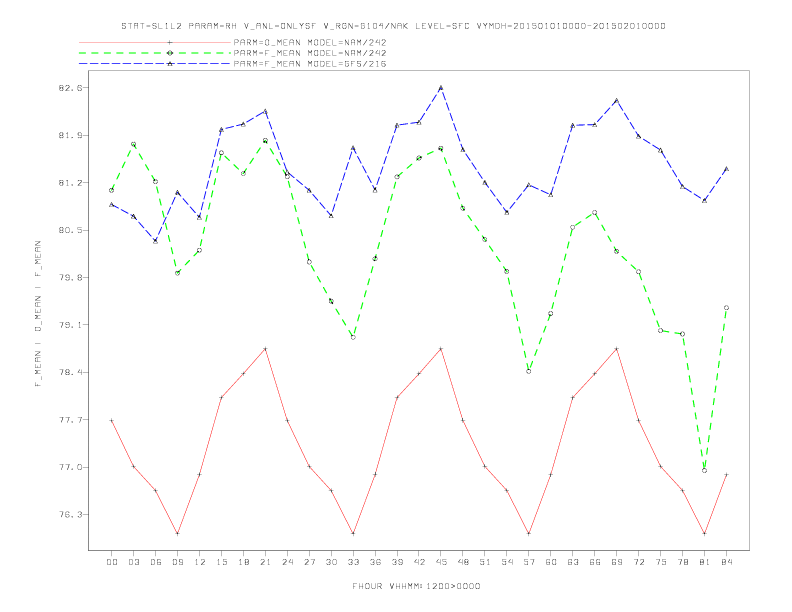Click the red O_MEAN peak marker at hour 69
The width and height of the screenshot is (792, 612).
tap(617, 349)
